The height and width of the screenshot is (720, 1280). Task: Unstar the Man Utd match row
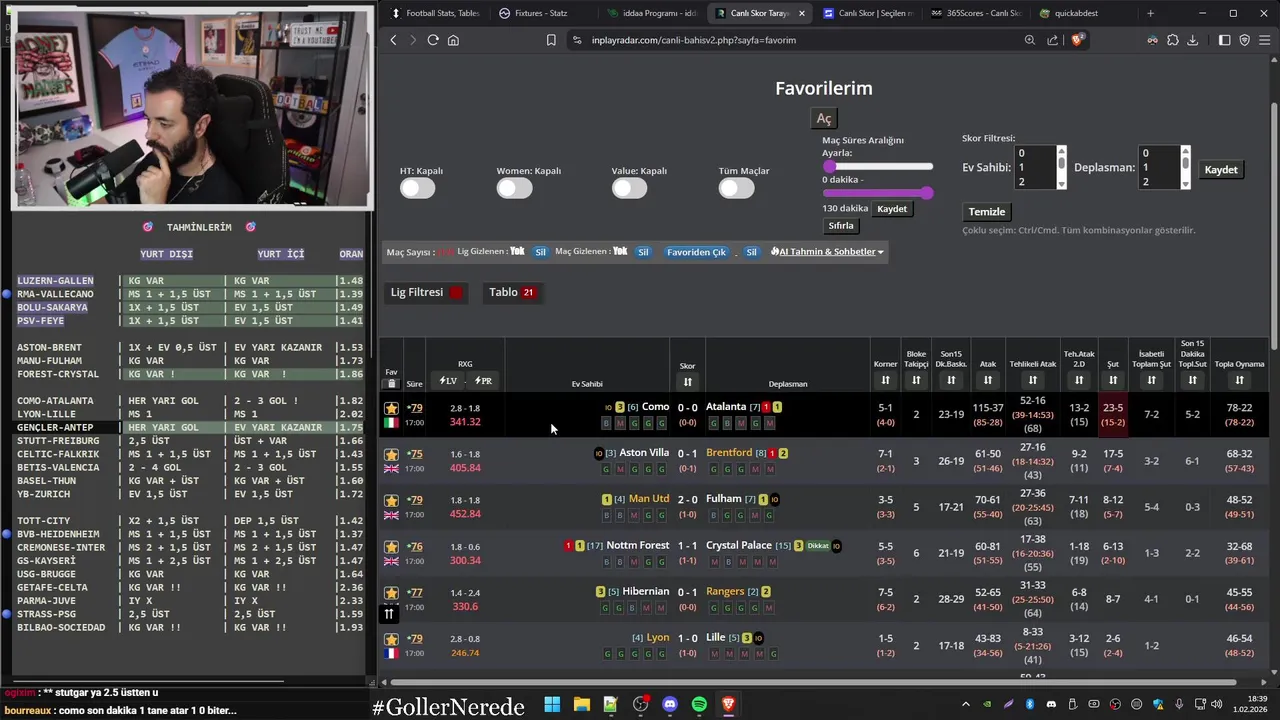click(391, 500)
